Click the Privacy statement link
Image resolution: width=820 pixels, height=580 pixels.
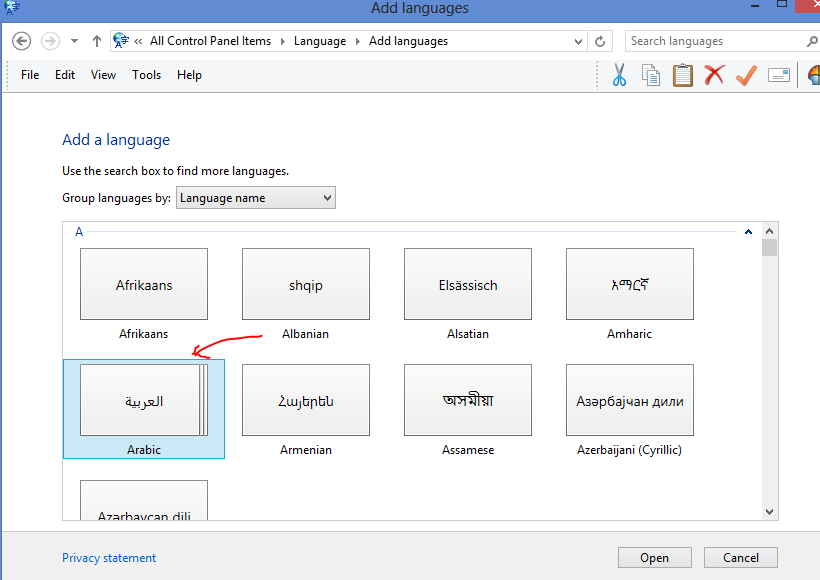[109, 557]
